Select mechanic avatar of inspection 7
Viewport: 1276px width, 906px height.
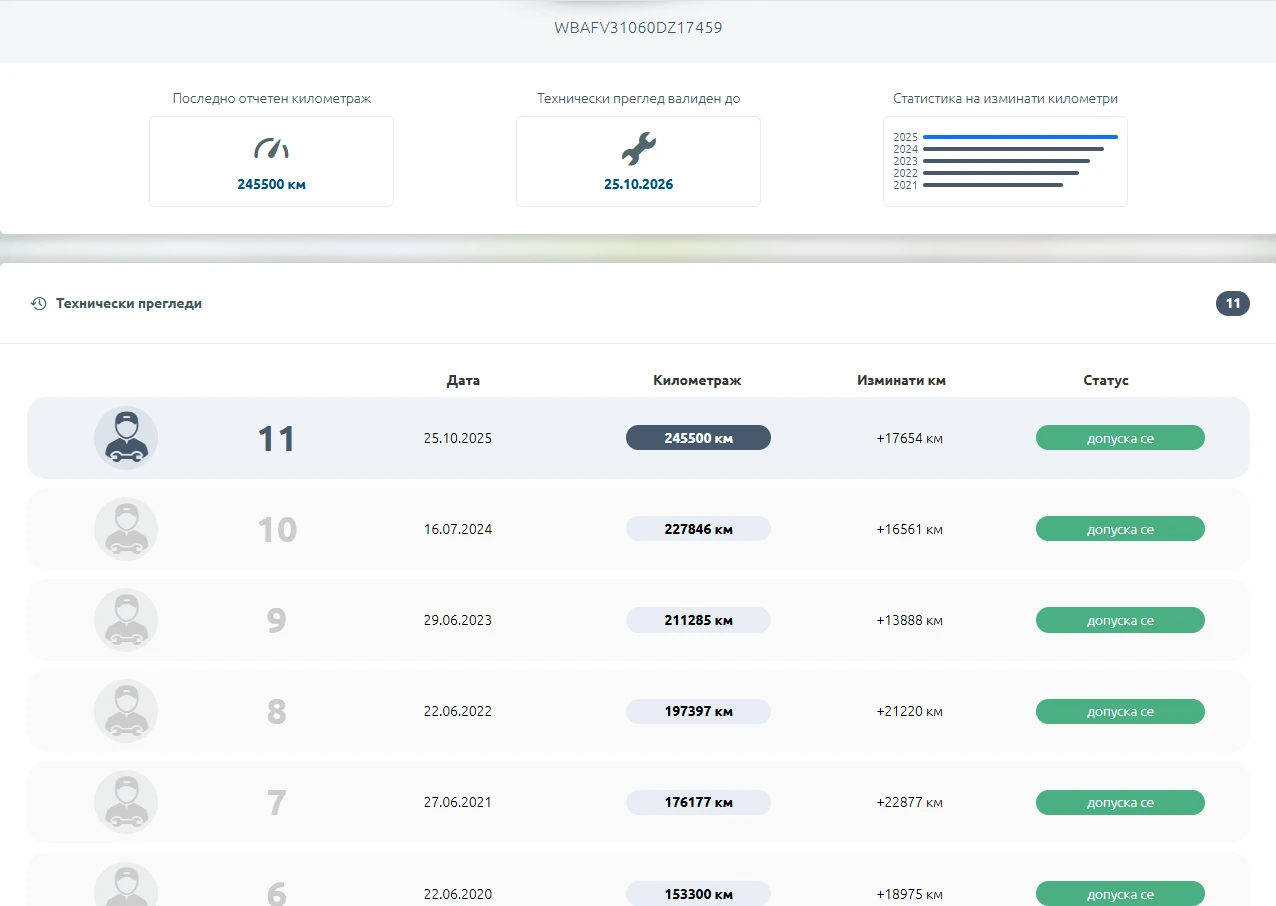126,802
